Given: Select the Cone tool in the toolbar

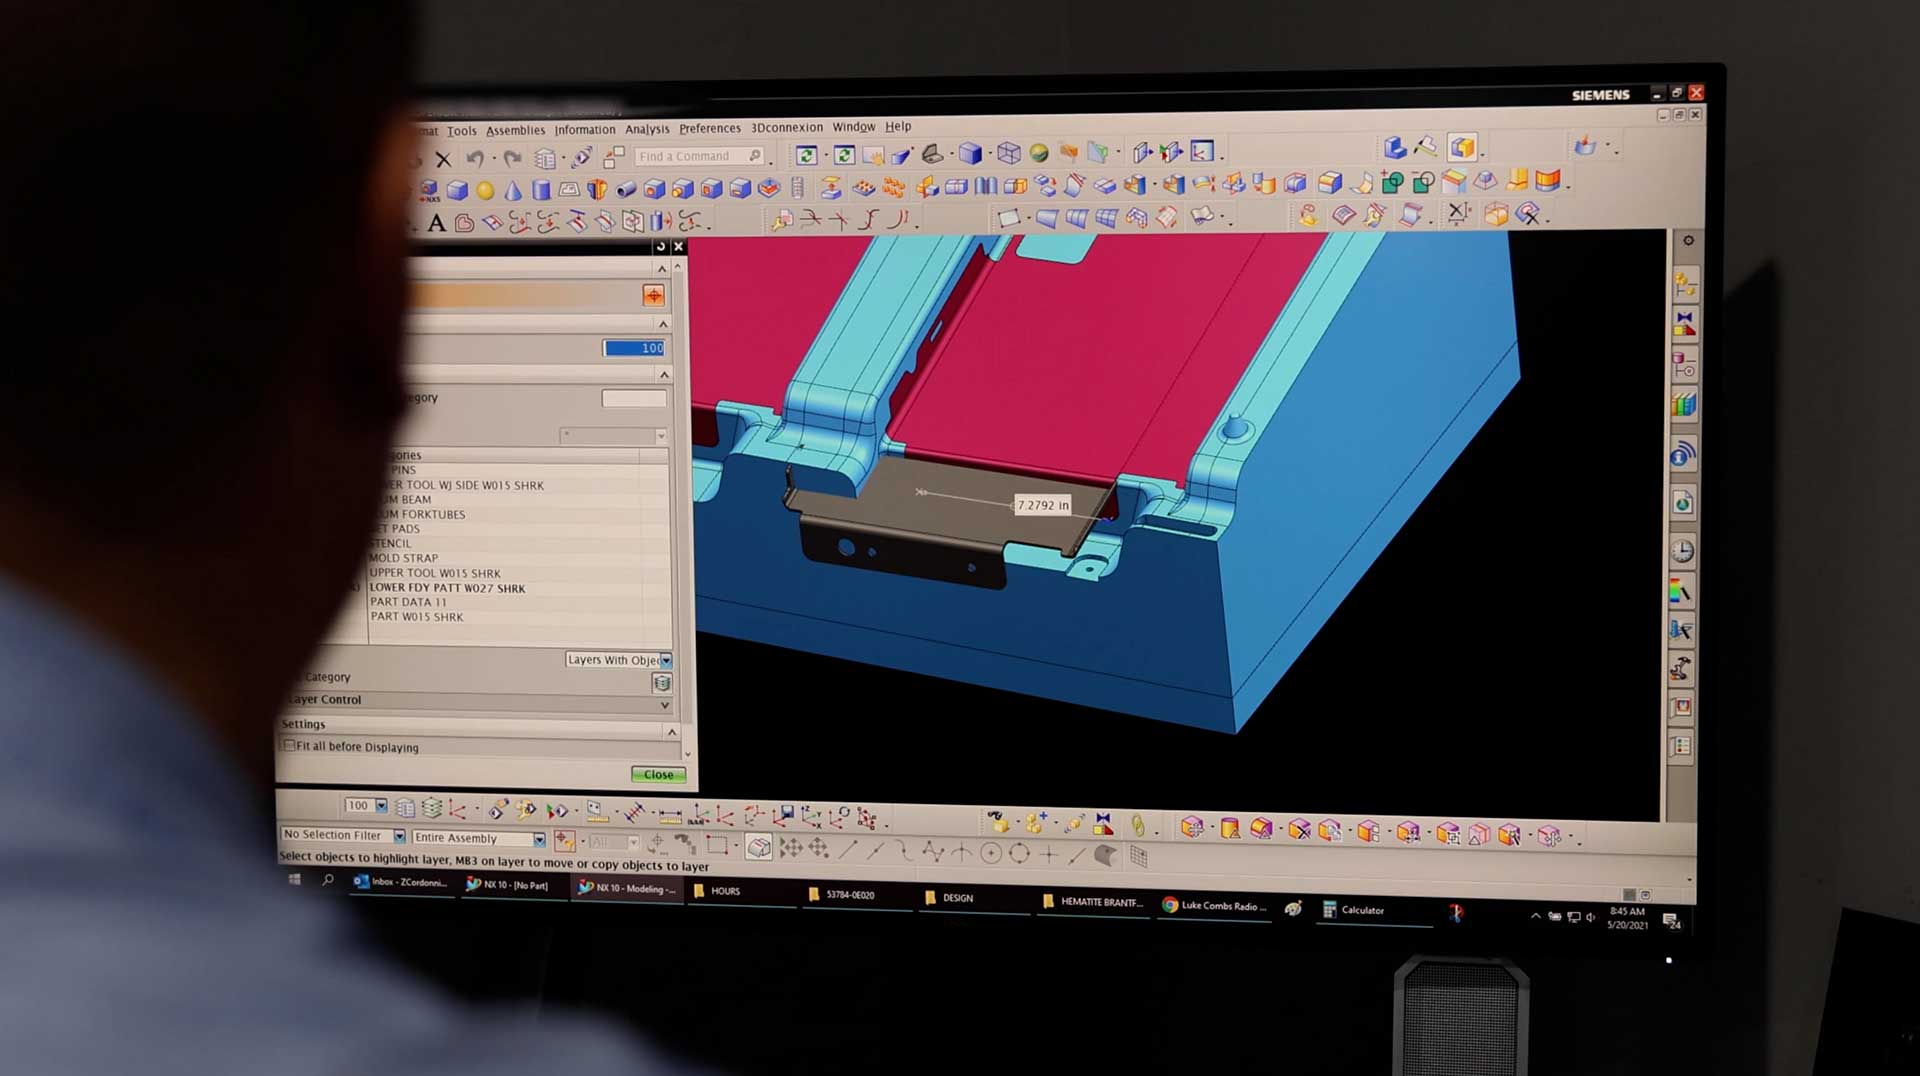Looking at the screenshot, I should [514, 188].
